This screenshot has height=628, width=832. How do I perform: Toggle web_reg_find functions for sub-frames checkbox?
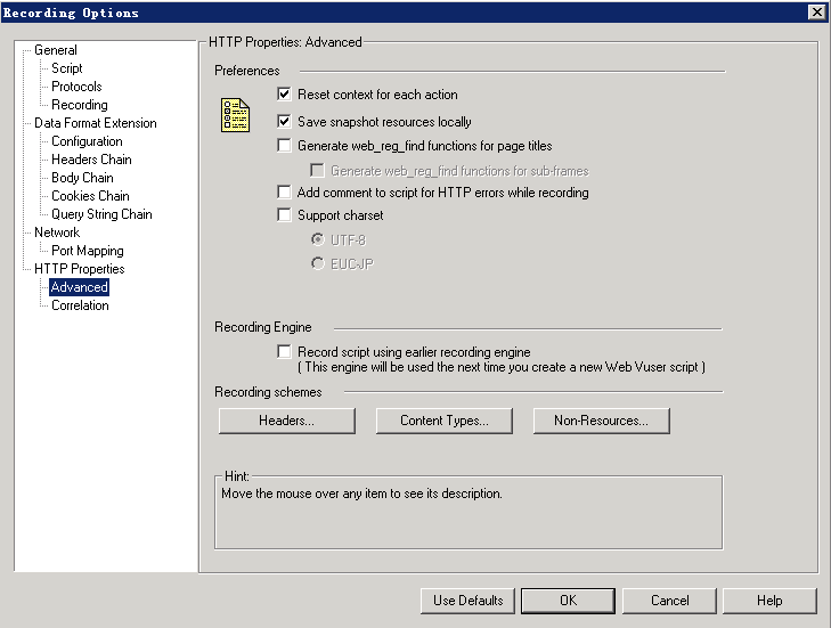pyautogui.click(x=317, y=171)
